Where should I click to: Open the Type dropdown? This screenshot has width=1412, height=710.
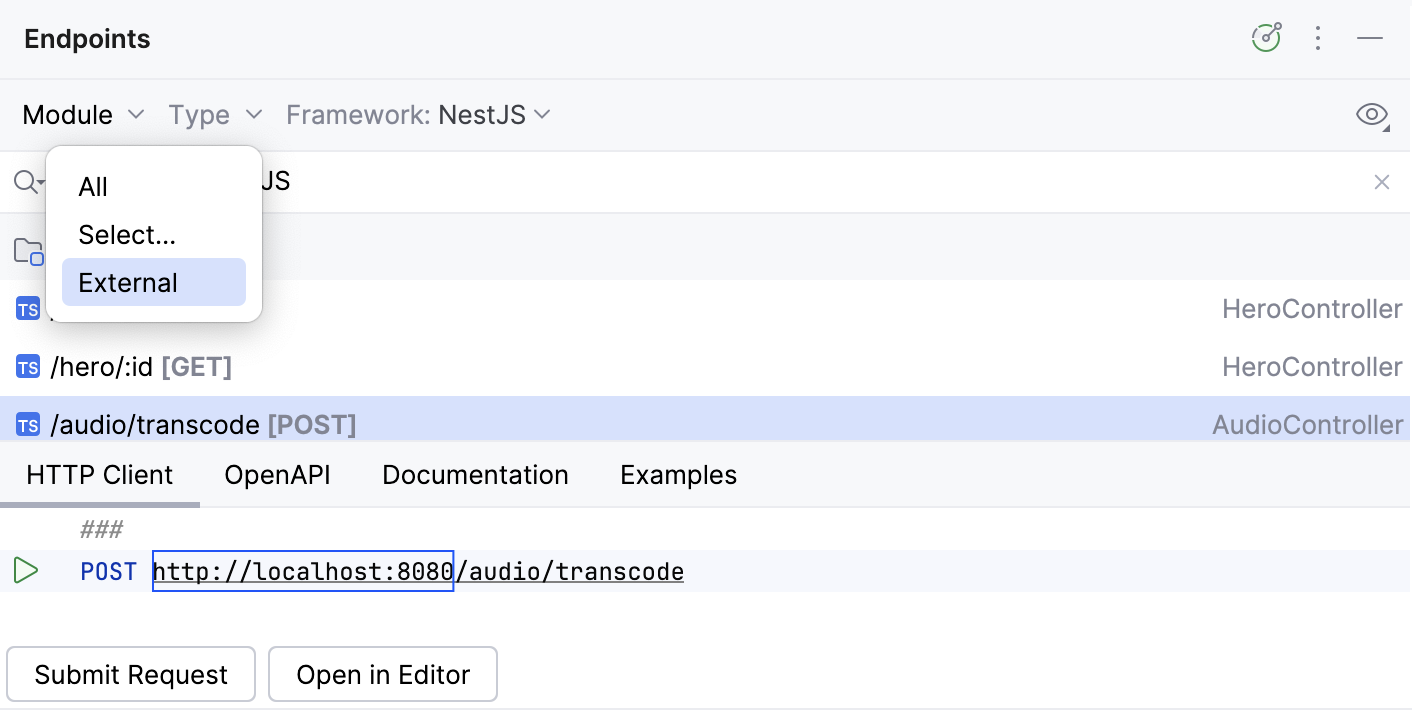(215, 114)
